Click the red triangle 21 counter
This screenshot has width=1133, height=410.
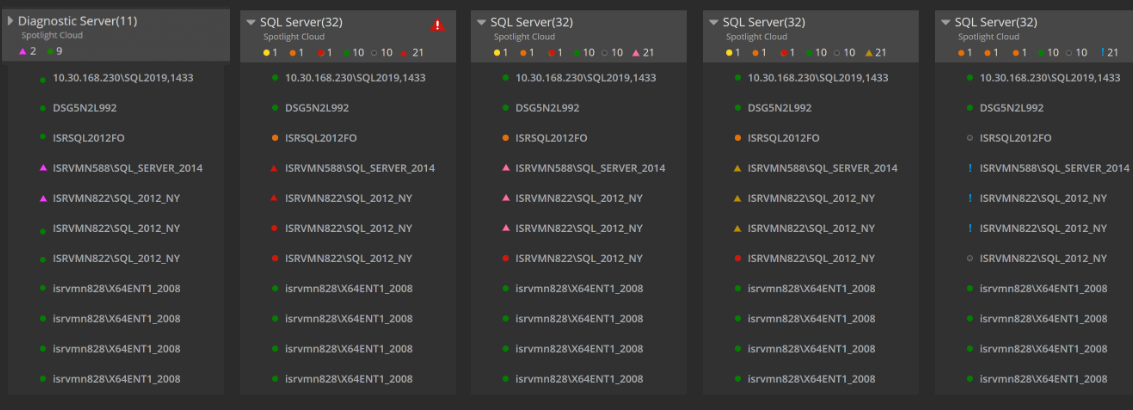(x=411, y=53)
